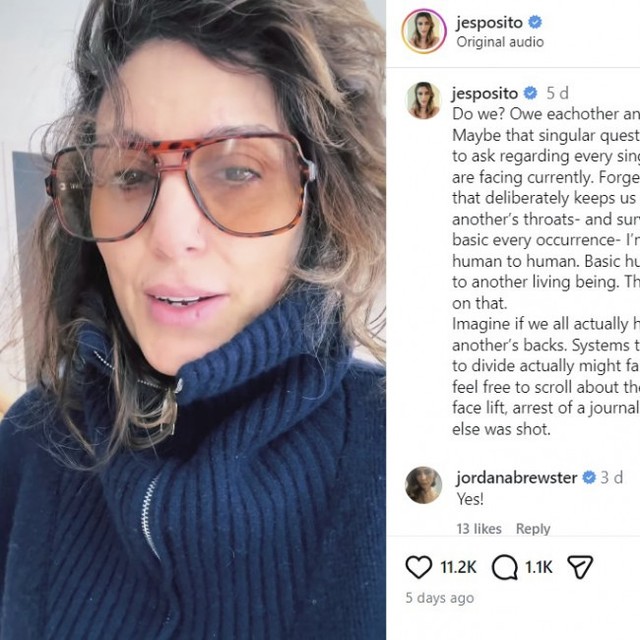Like the post with the heart icon
The height and width of the screenshot is (640, 640).
(x=418, y=567)
